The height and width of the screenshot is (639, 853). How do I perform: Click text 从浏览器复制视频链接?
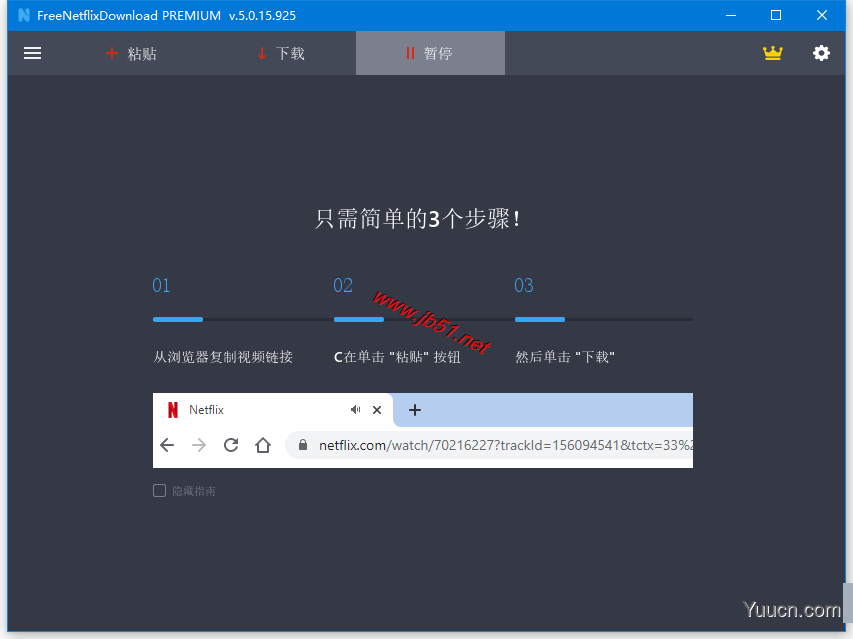[223, 357]
